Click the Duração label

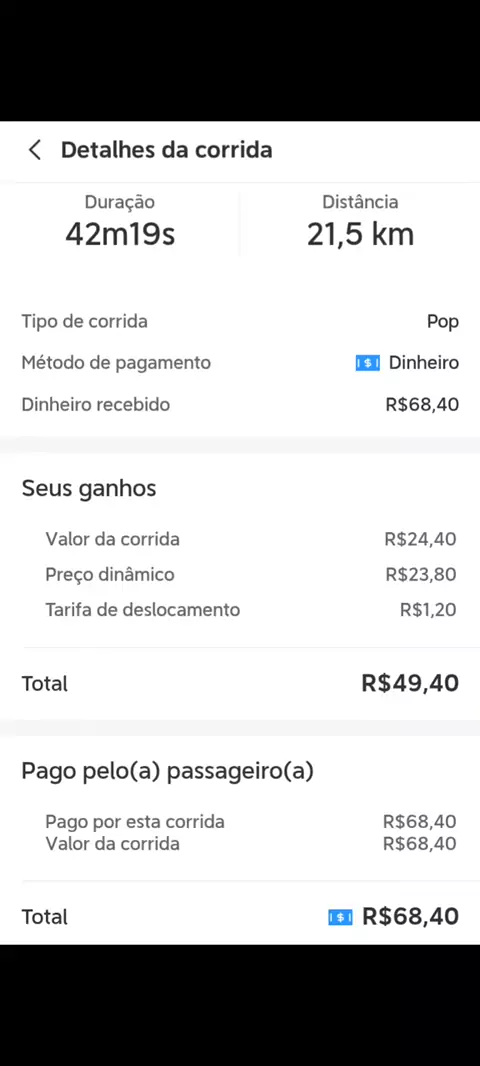click(120, 202)
